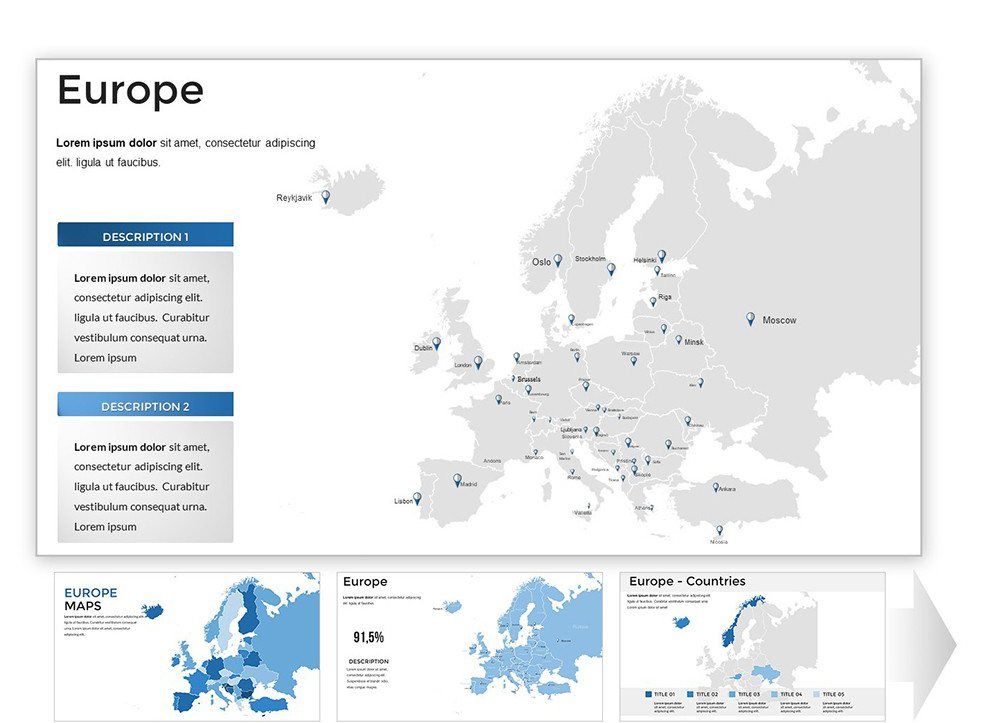Select the Moscow location pin
The height and width of the screenshot is (723, 1000).
tap(749, 318)
